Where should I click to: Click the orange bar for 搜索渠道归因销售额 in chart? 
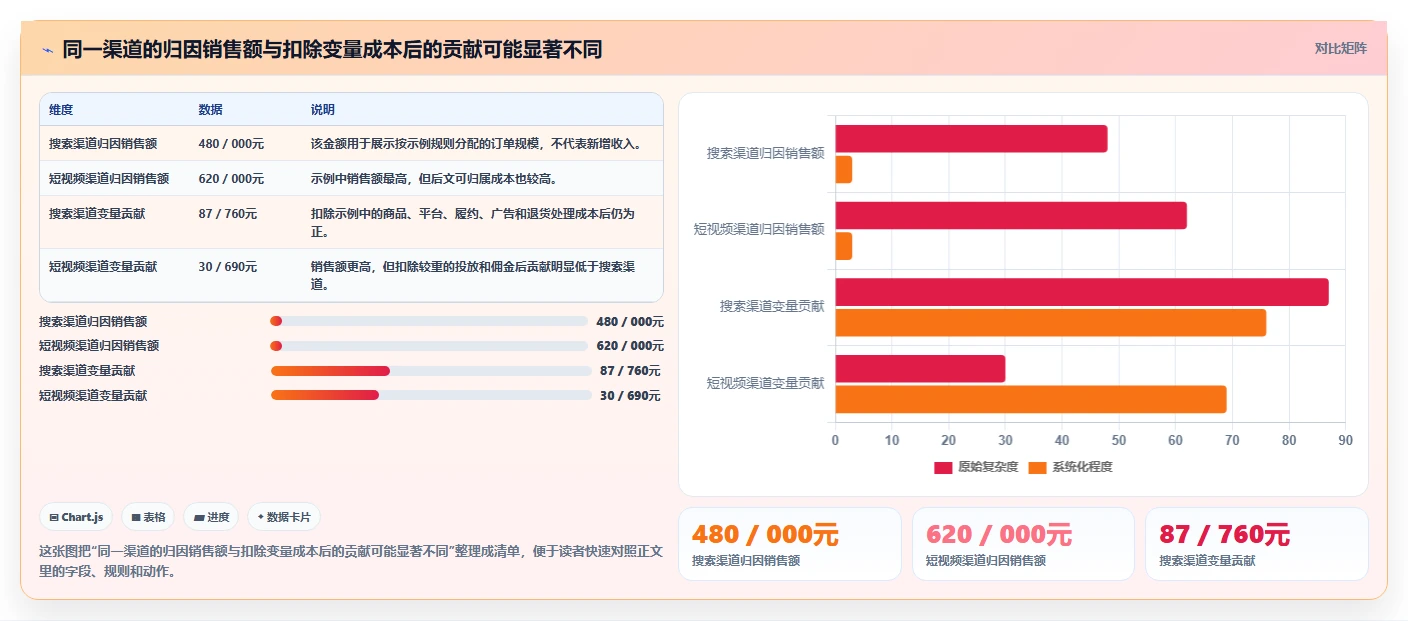coord(844,169)
